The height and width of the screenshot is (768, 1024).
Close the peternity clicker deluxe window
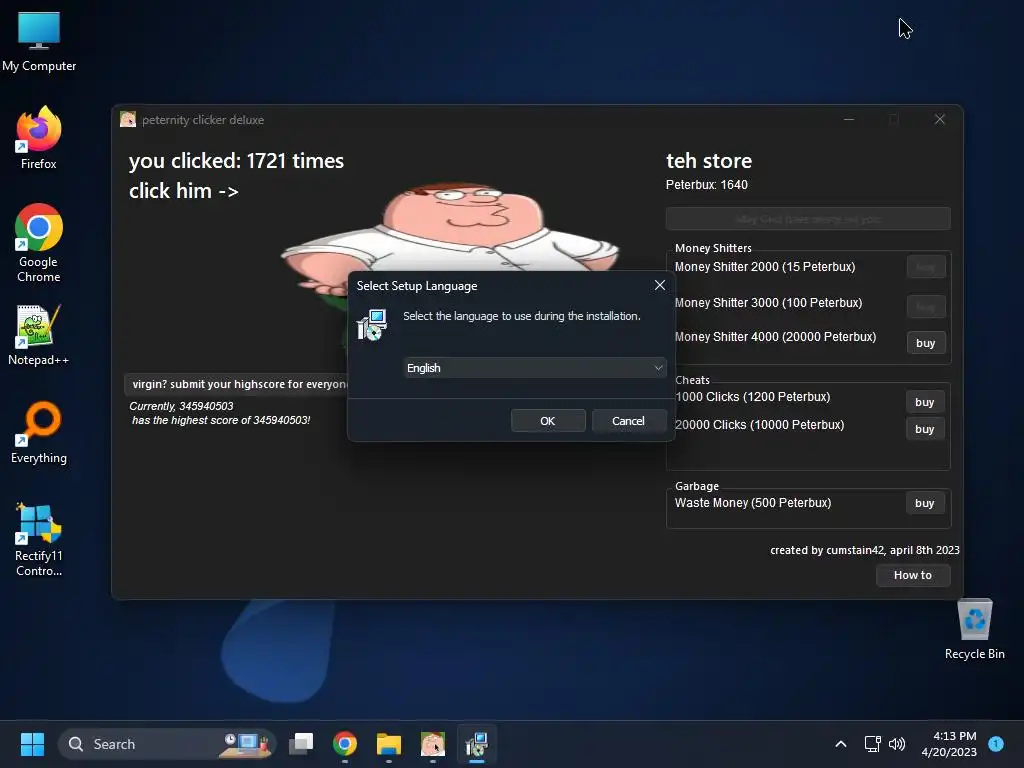(939, 120)
